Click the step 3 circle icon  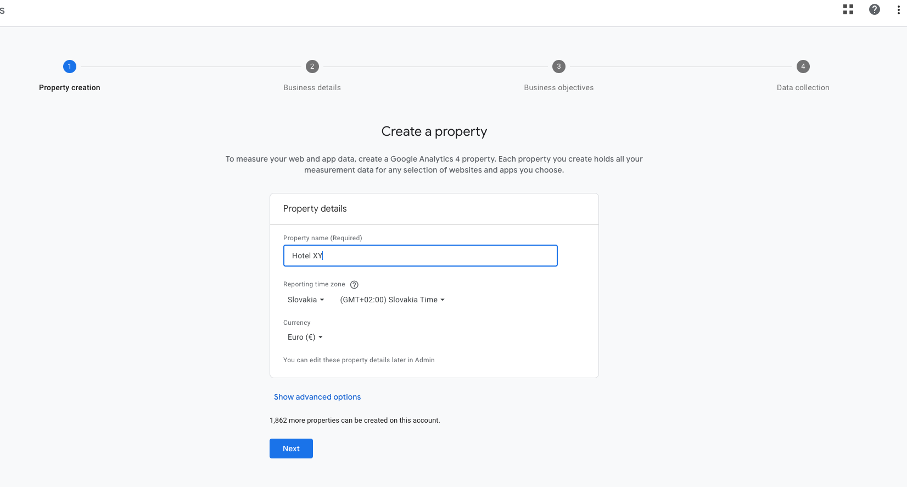click(x=558, y=67)
